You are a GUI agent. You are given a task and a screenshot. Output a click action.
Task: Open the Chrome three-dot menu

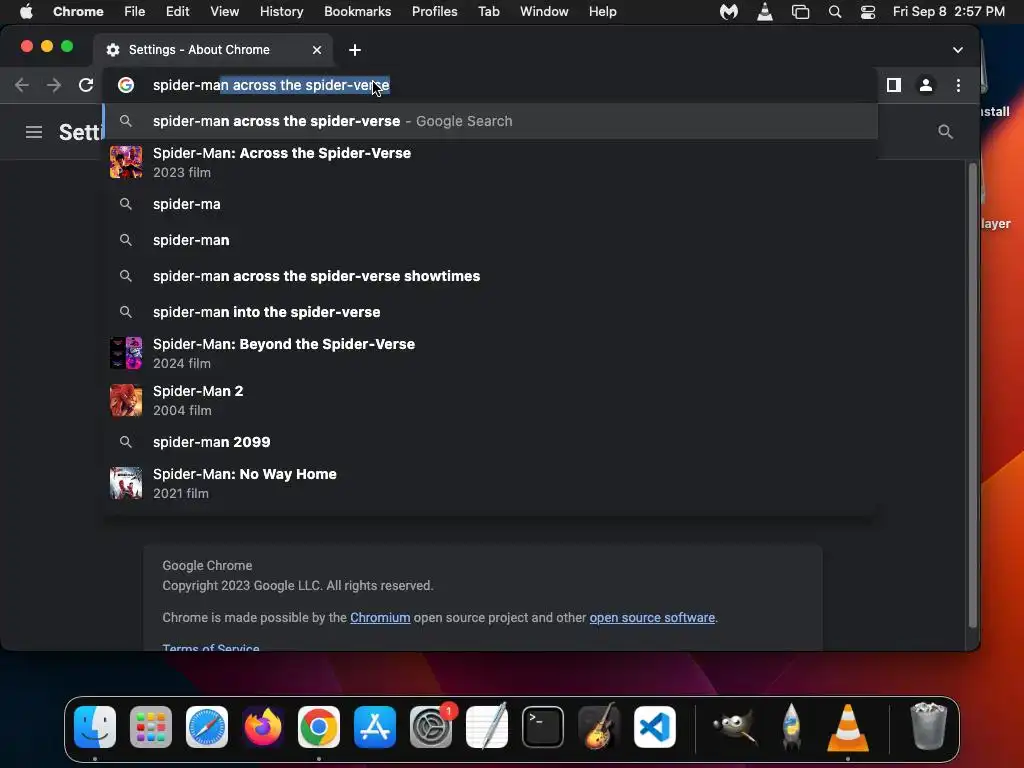(958, 85)
